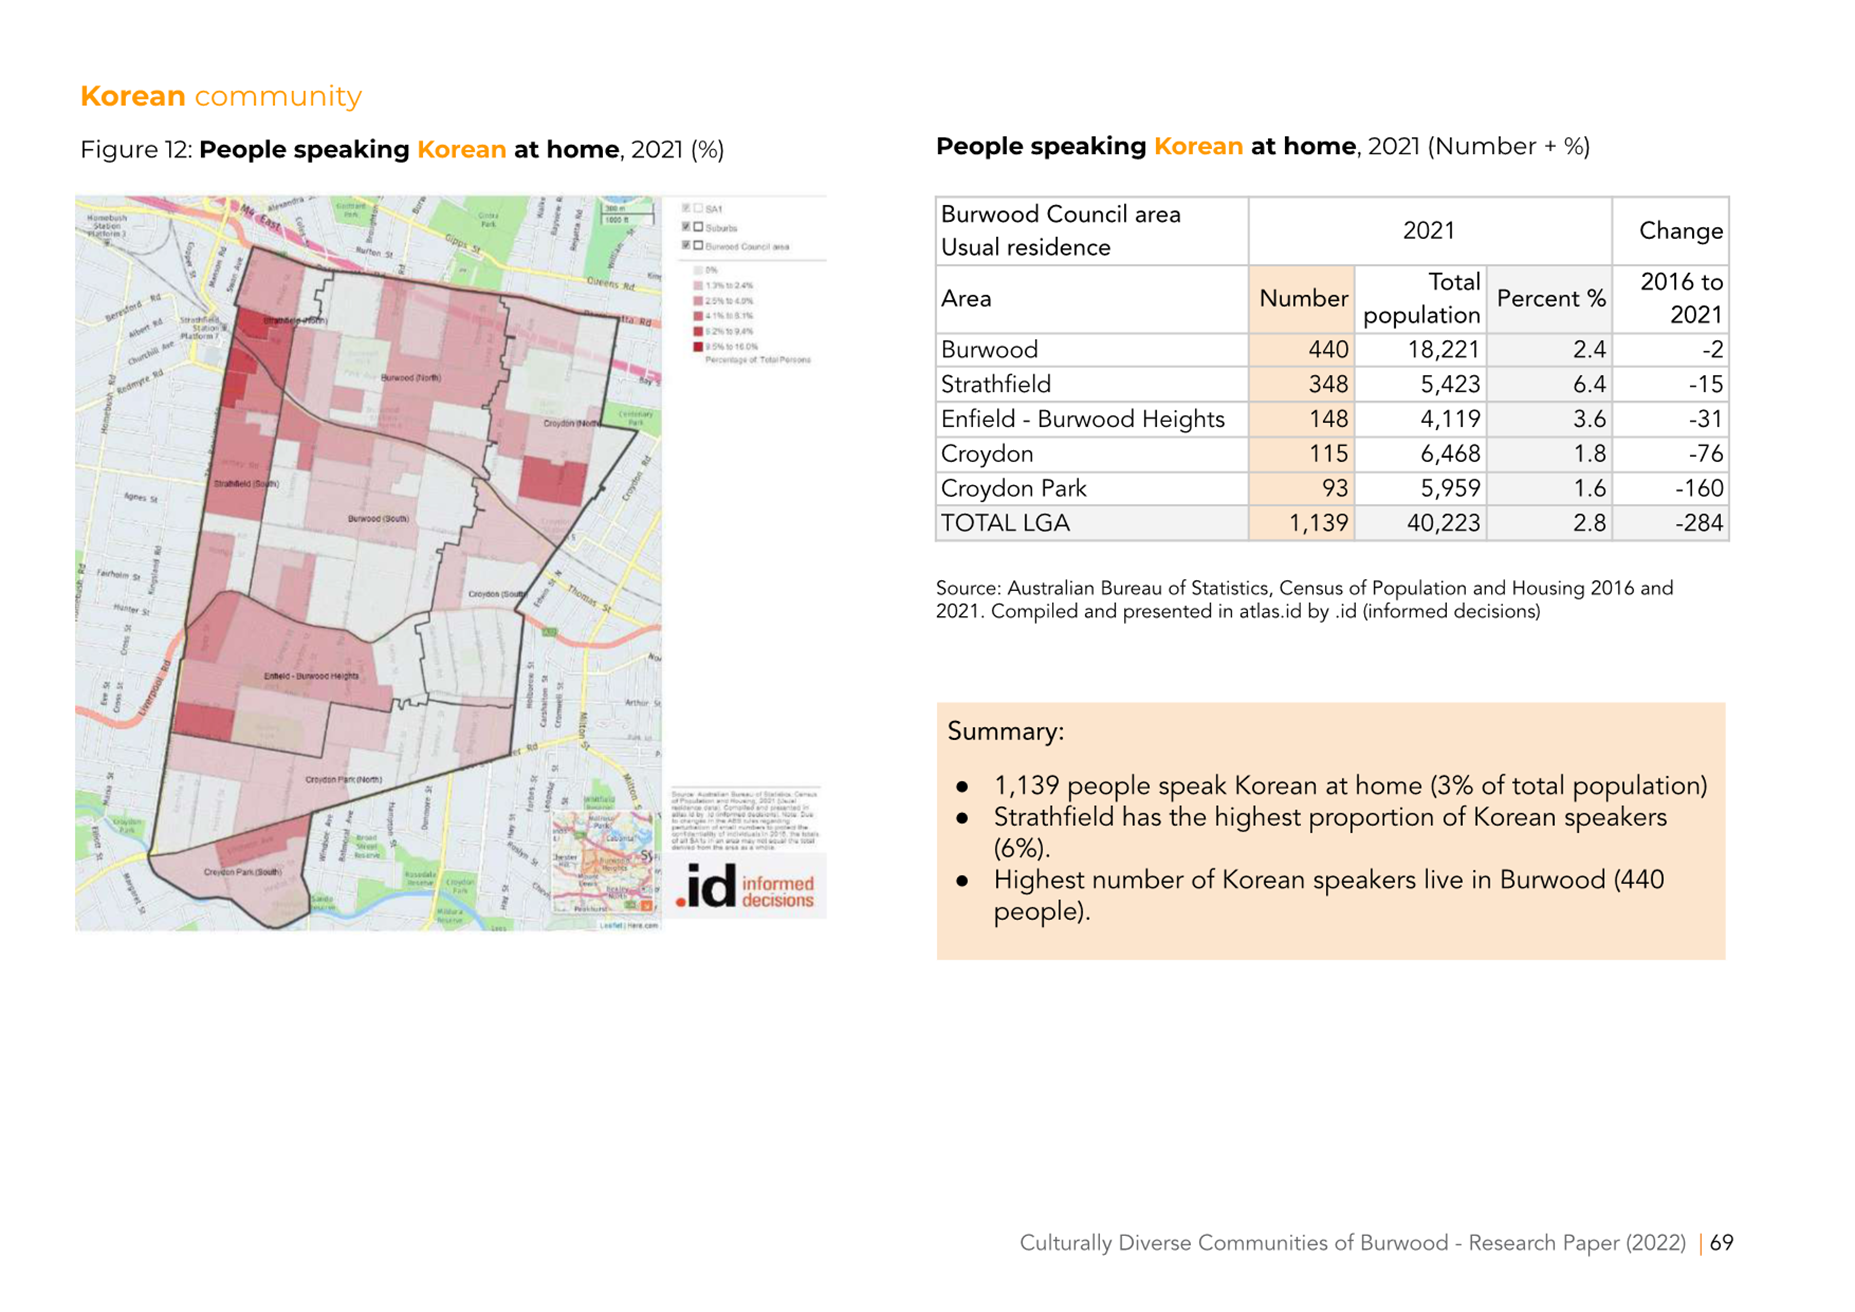Click the 'Area' column header

(1092, 299)
